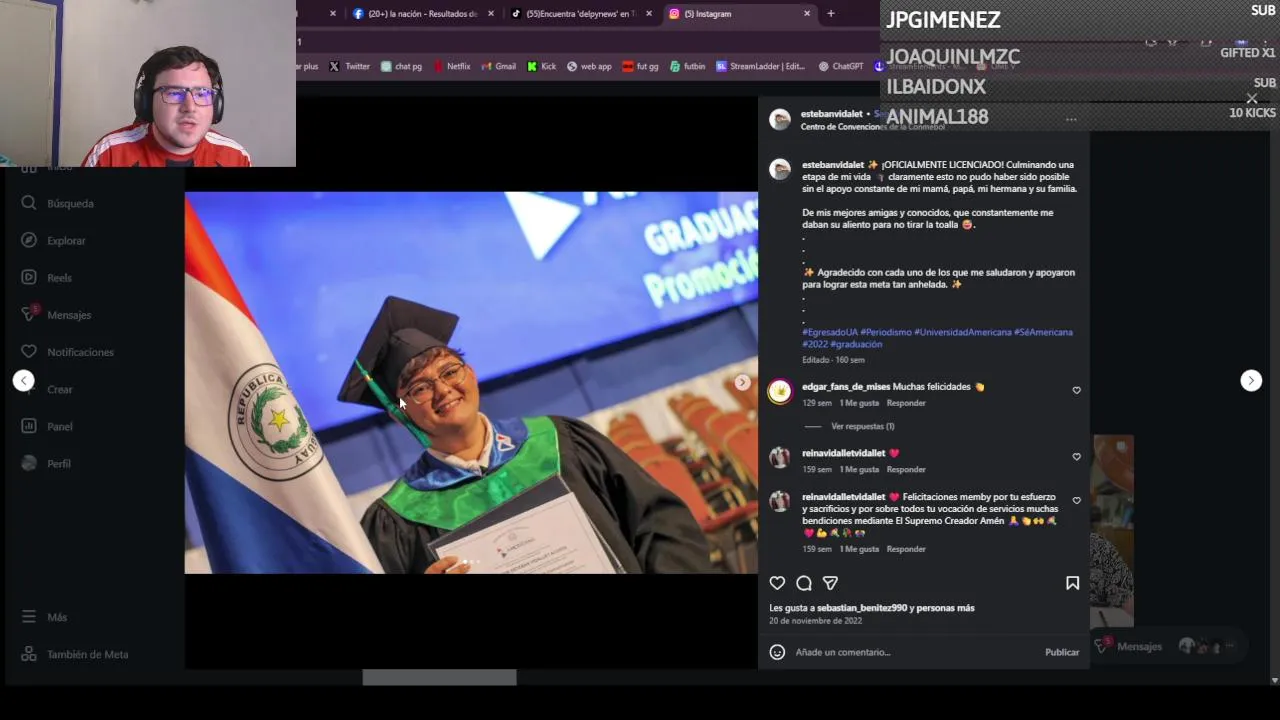The height and width of the screenshot is (720, 1280).
Task: Open a new browser tab with the plus button
Action: [x=831, y=14]
